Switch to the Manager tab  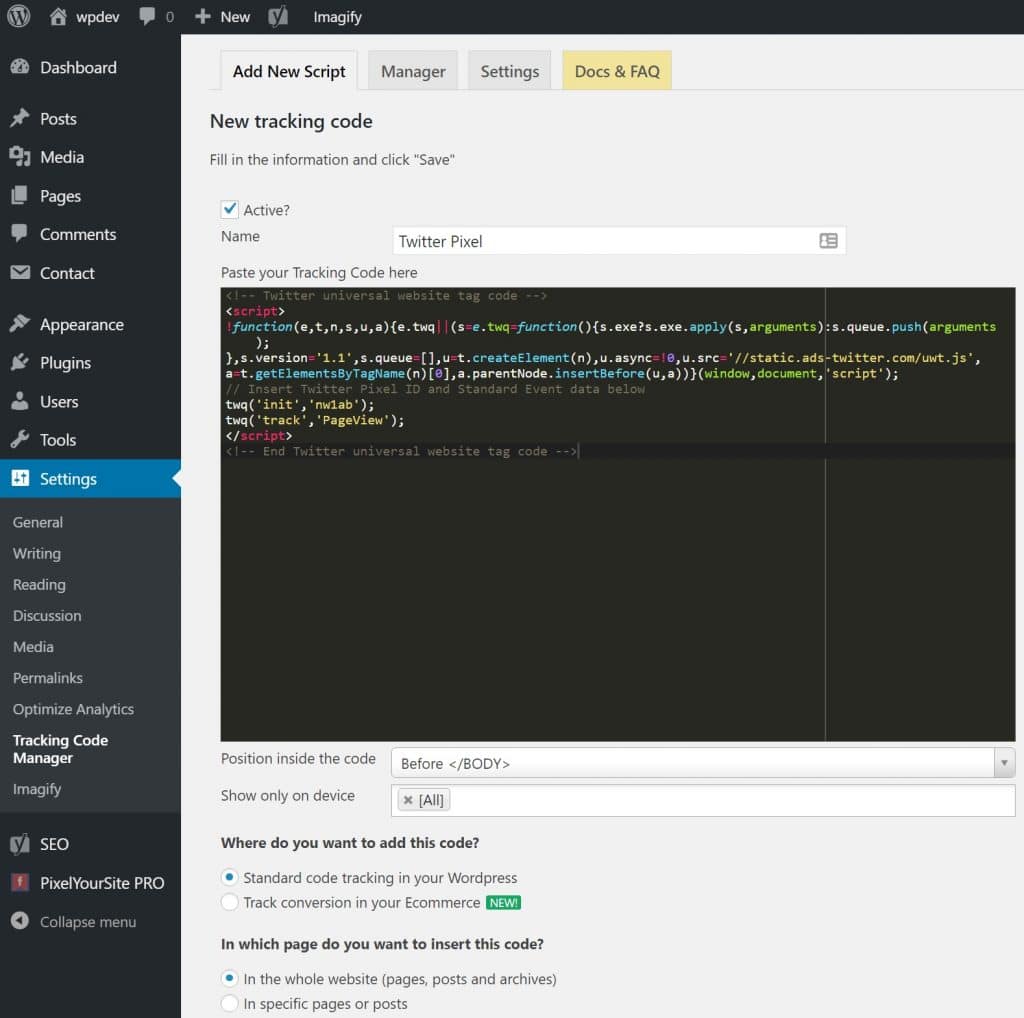click(x=413, y=71)
